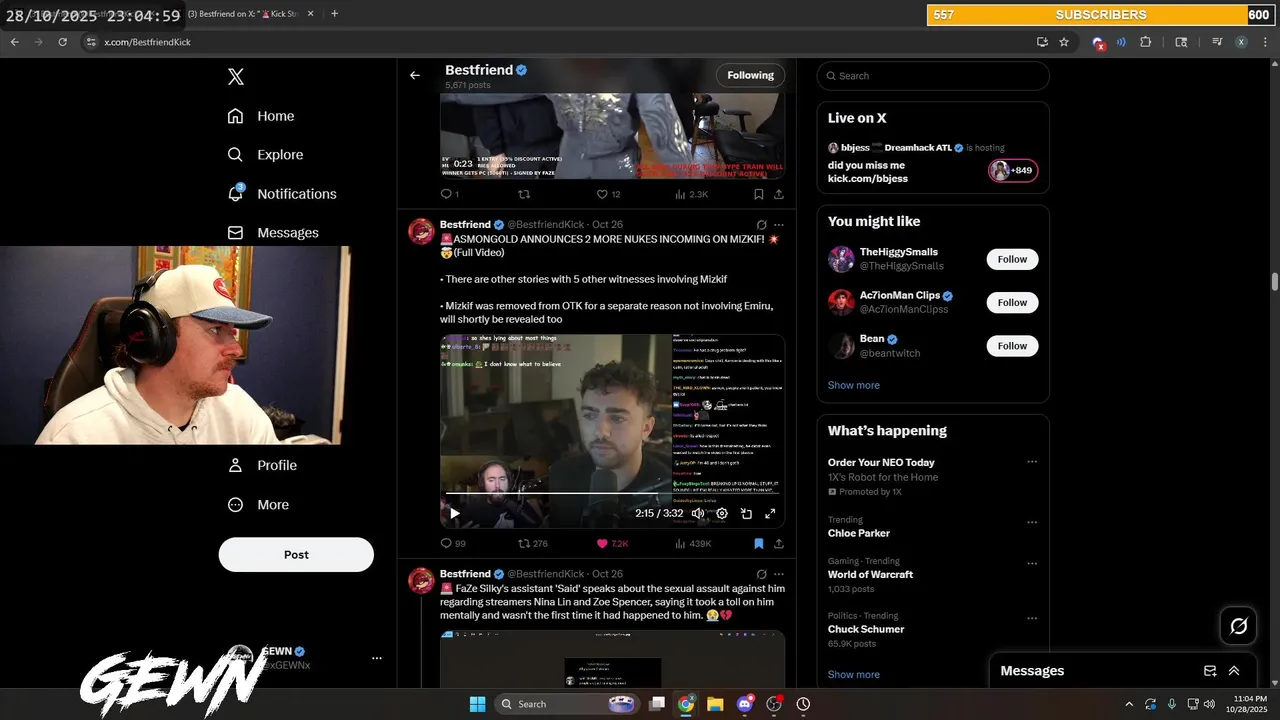Mute the Asmongold video volume
This screenshot has width=1280, height=720.
click(698, 513)
